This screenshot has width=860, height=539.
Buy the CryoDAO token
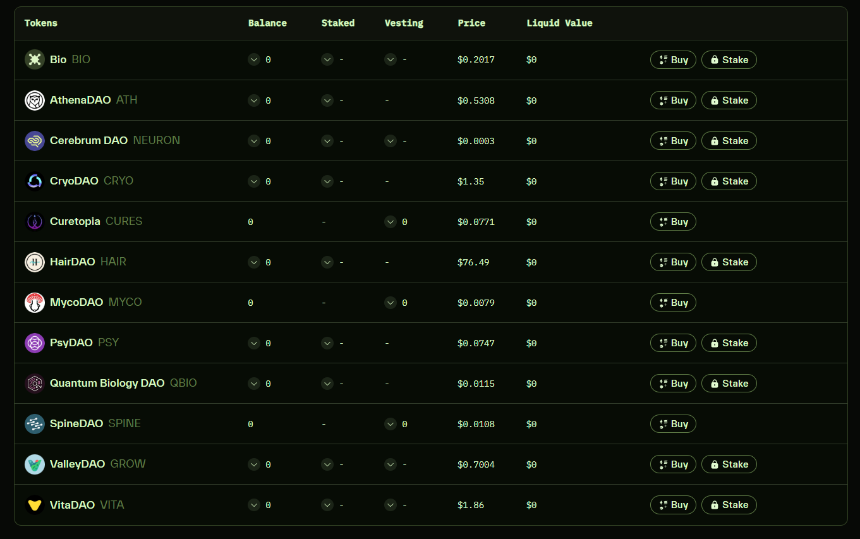[x=673, y=181]
